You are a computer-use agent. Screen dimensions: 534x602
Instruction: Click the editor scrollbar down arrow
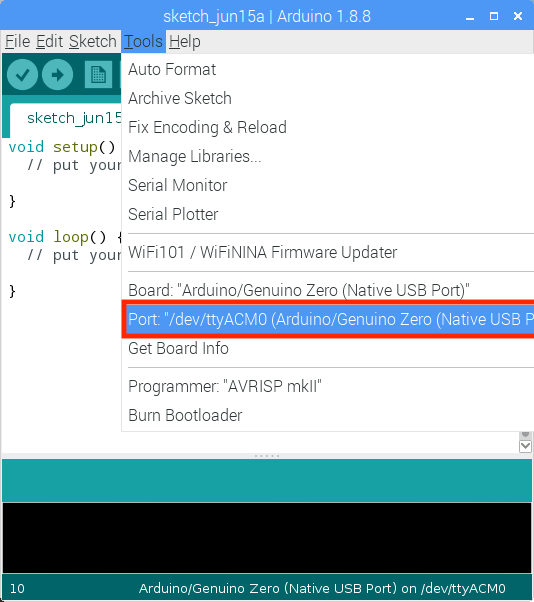[x=525, y=447]
